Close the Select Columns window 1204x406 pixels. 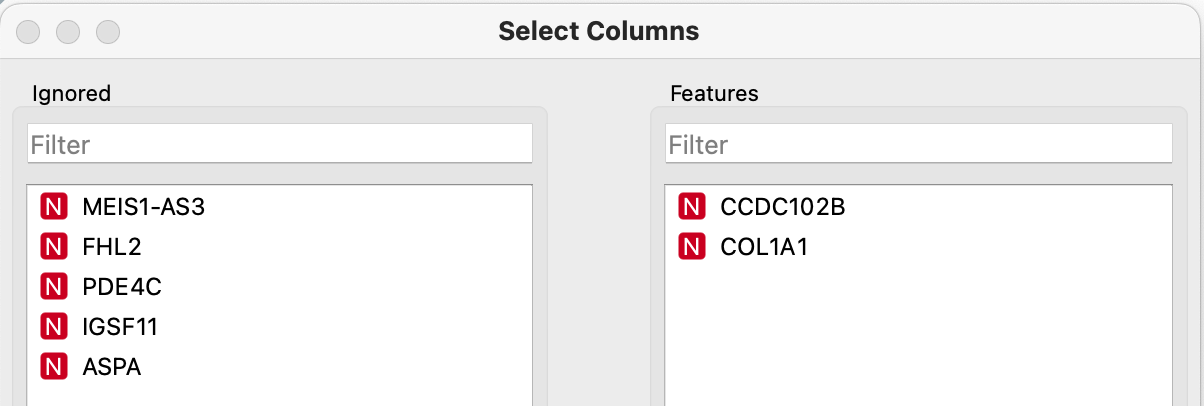click(x=28, y=31)
